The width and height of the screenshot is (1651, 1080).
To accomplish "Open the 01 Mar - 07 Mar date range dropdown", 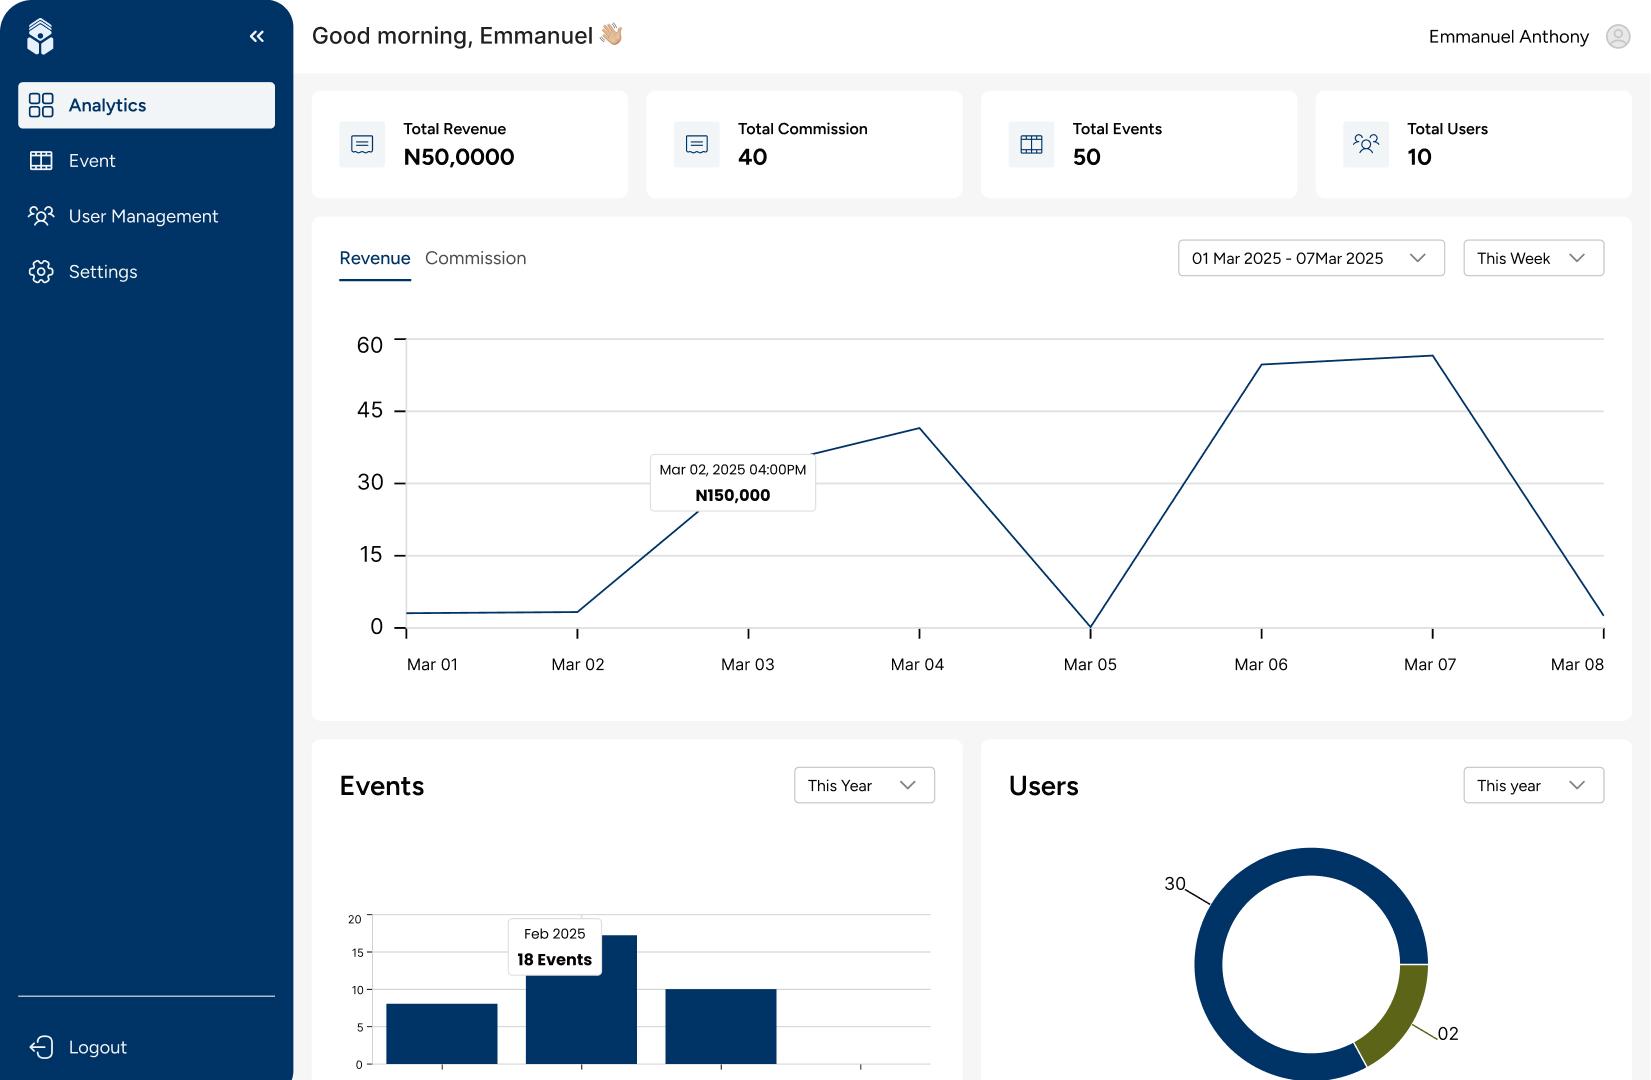I will coord(1310,258).
